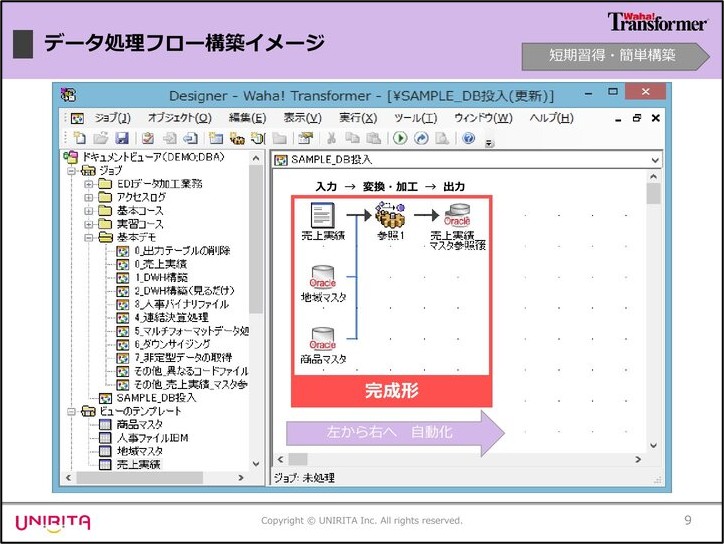Click the tree panel scroll right arrow
724x544 pixels.
(x=241, y=478)
